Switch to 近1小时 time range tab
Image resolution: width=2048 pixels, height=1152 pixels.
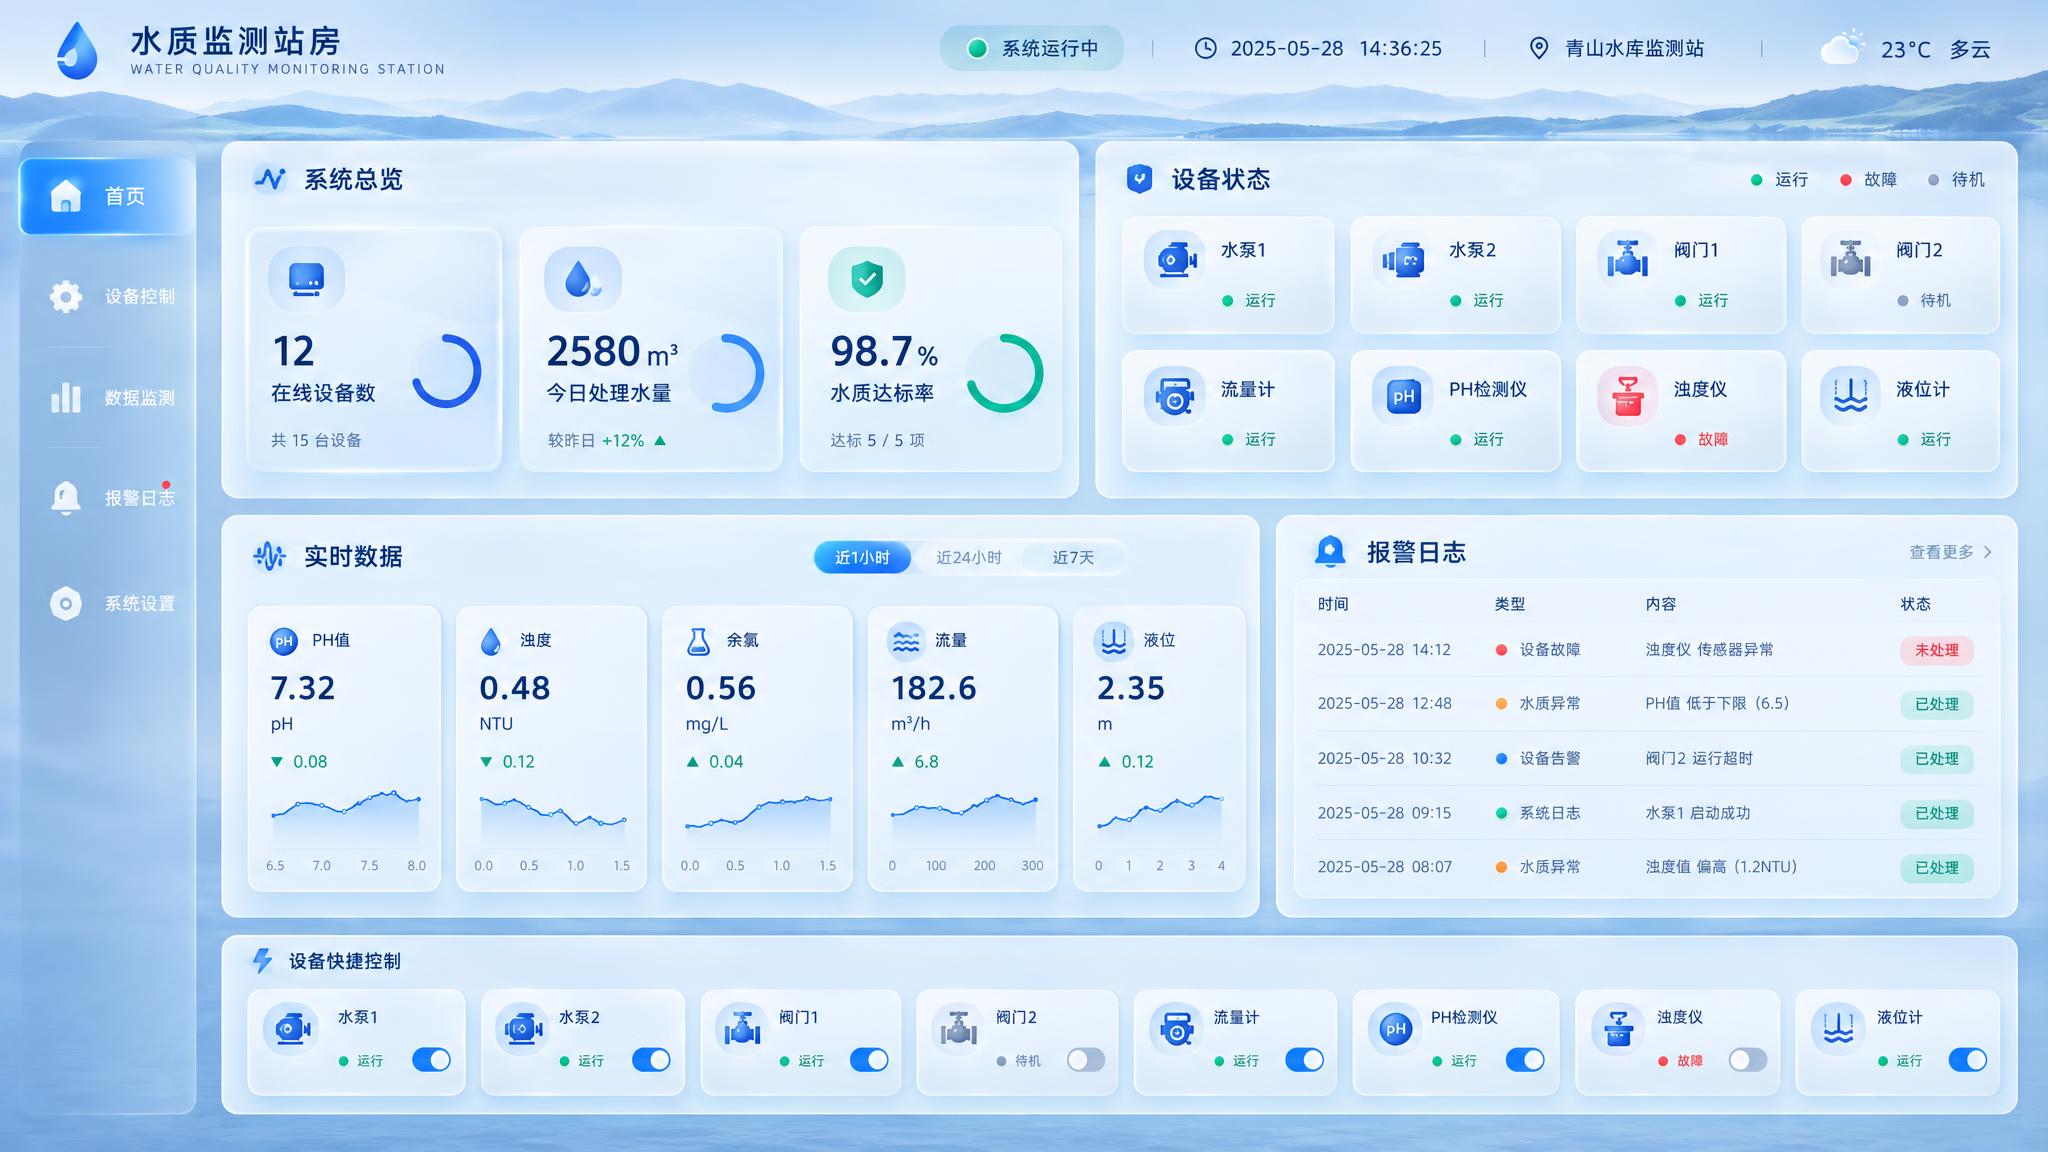point(862,557)
